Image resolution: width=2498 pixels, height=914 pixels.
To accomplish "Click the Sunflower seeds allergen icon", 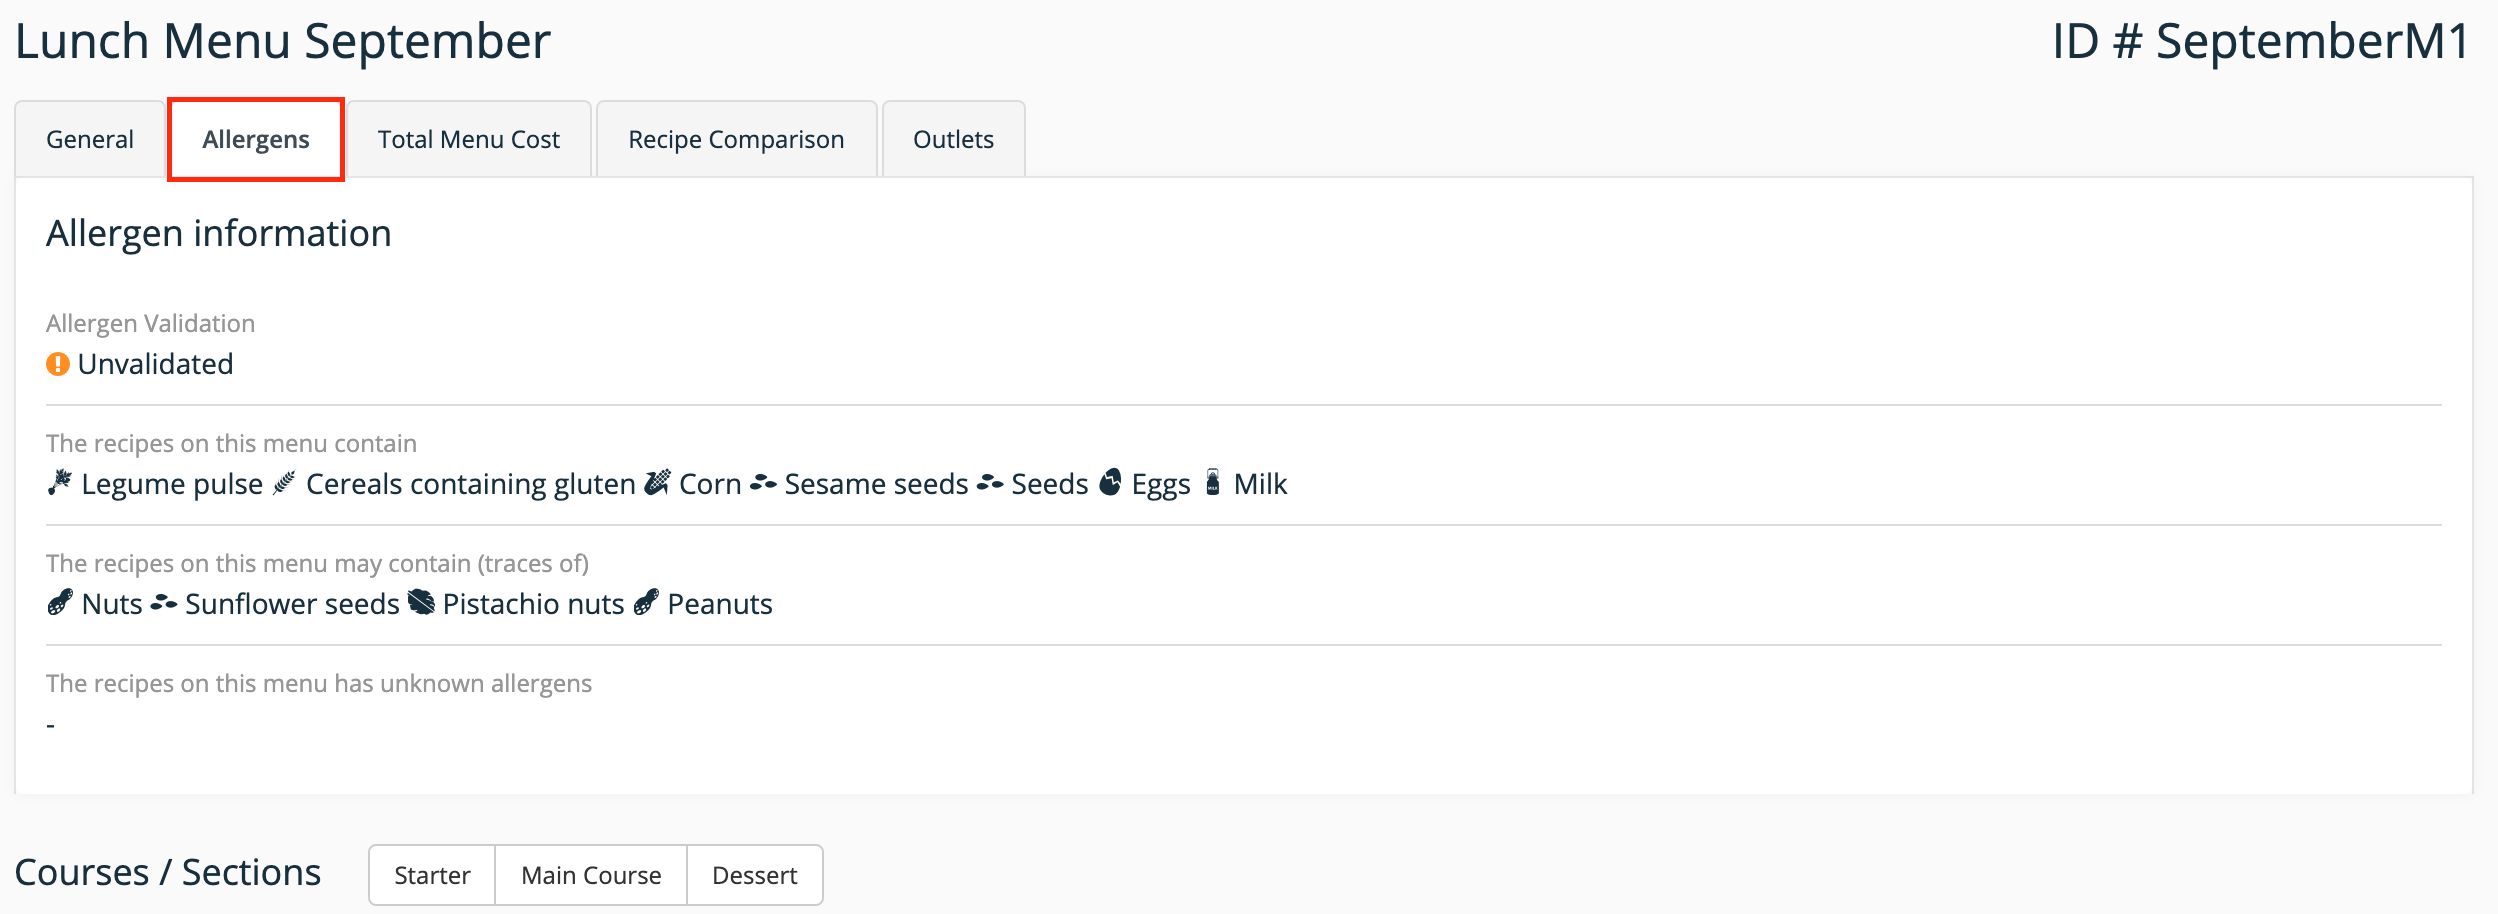I will click(x=164, y=603).
